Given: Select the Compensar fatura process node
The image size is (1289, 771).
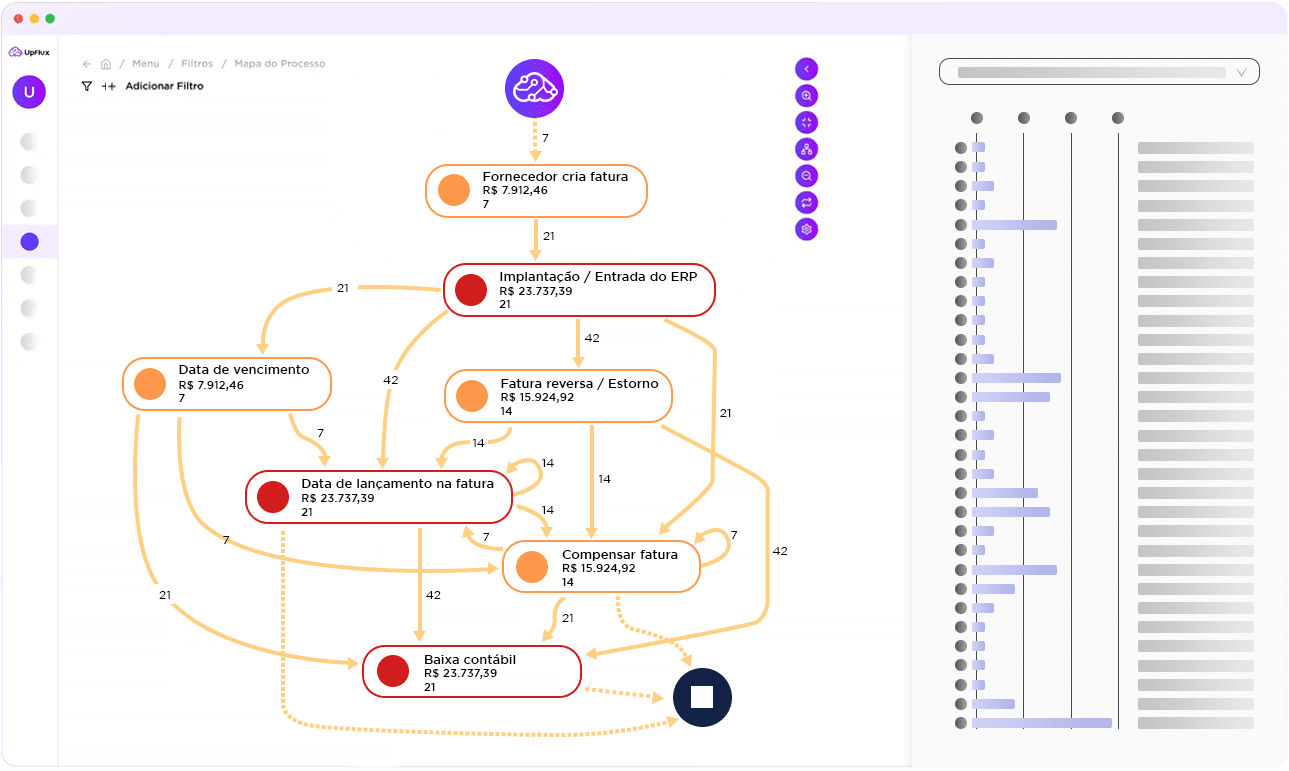Looking at the screenshot, I should coord(601,566).
